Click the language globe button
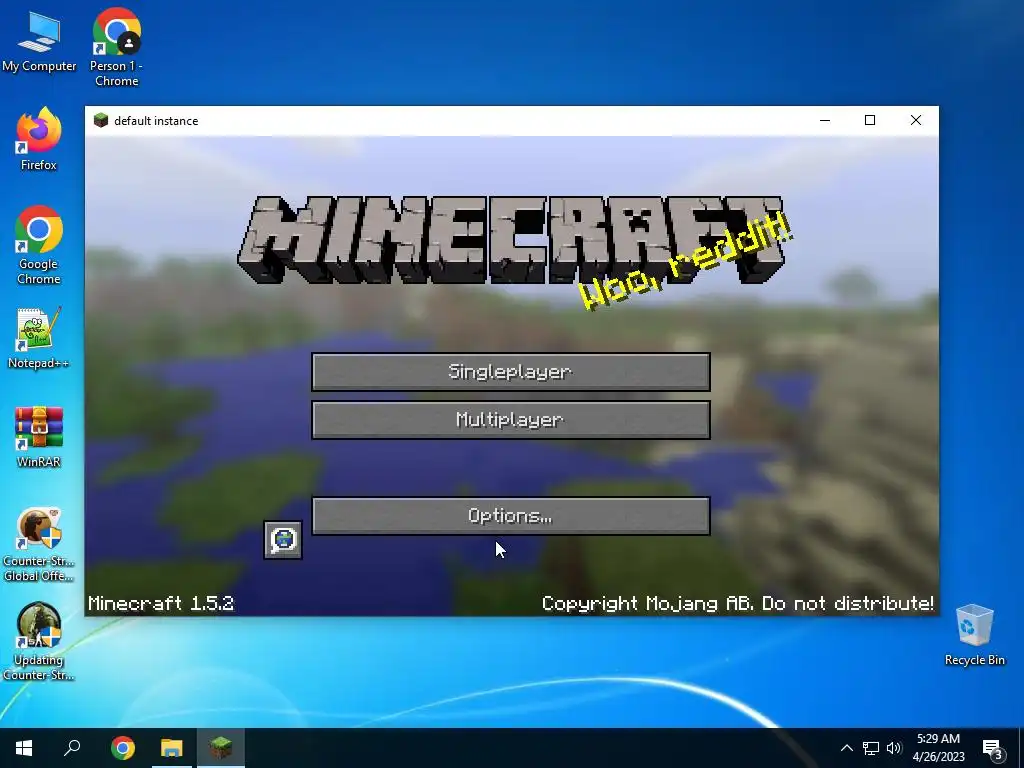The width and height of the screenshot is (1024, 768). tap(283, 539)
